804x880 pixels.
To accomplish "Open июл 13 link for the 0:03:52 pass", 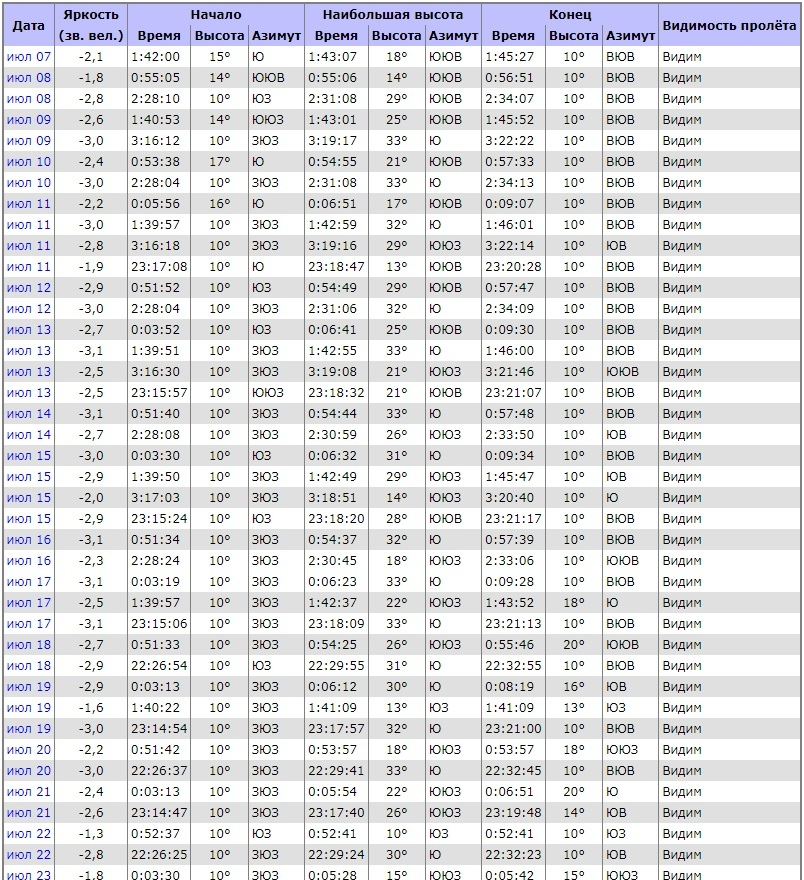I will (29, 329).
